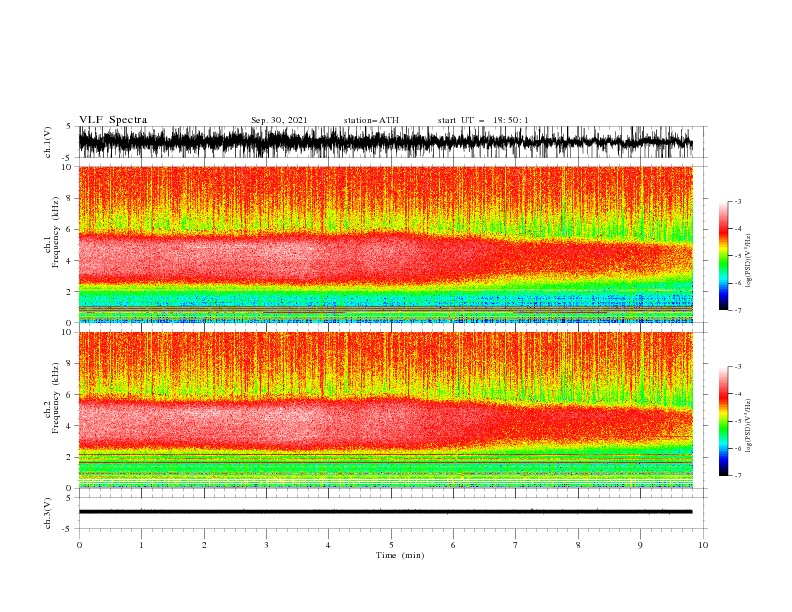
Task: Click the '2' kHz tick on ch.2 axis
Action: point(71,457)
